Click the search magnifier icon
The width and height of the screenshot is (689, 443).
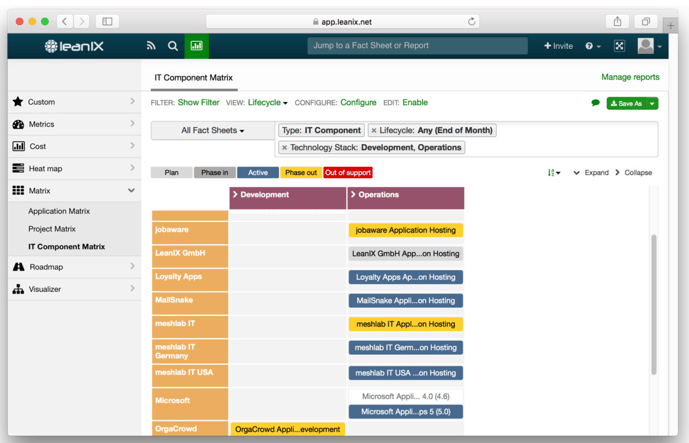[173, 46]
